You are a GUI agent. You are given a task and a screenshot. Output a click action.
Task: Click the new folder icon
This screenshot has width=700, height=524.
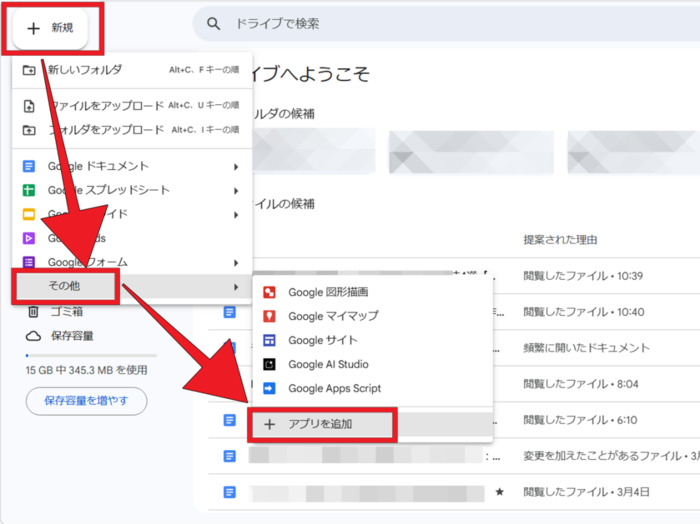point(29,70)
